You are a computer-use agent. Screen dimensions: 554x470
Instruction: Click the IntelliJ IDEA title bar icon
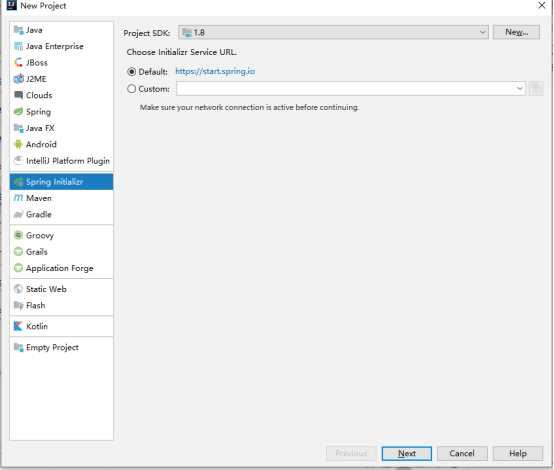pos(12,5)
